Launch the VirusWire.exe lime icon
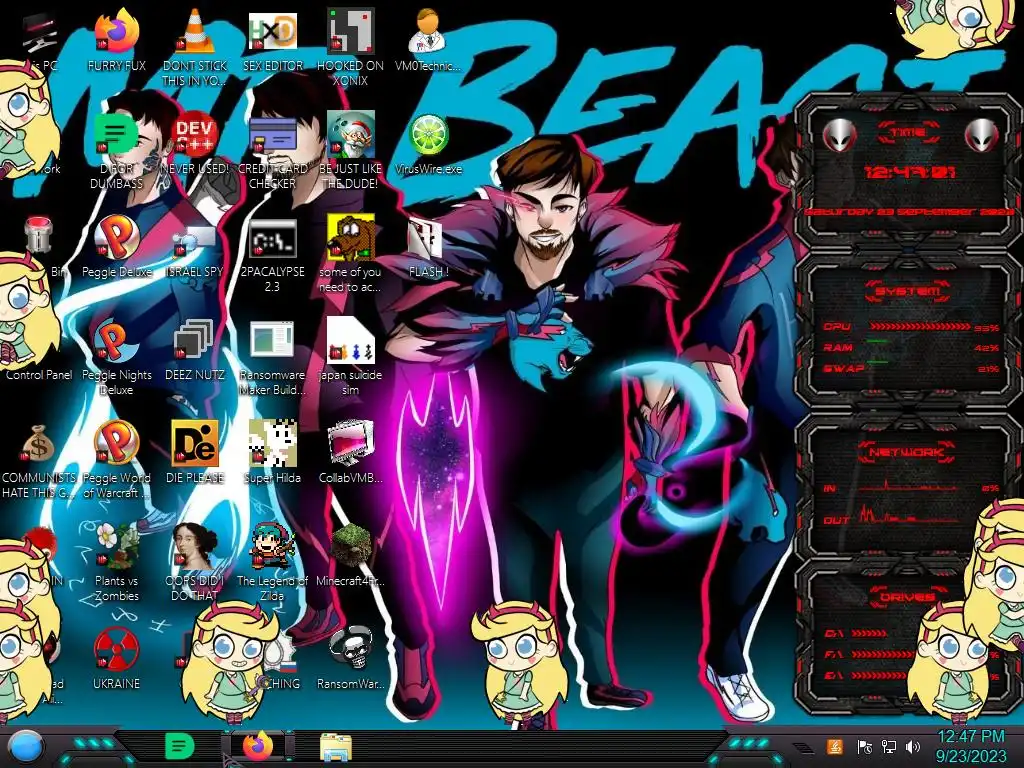 click(x=428, y=135)
